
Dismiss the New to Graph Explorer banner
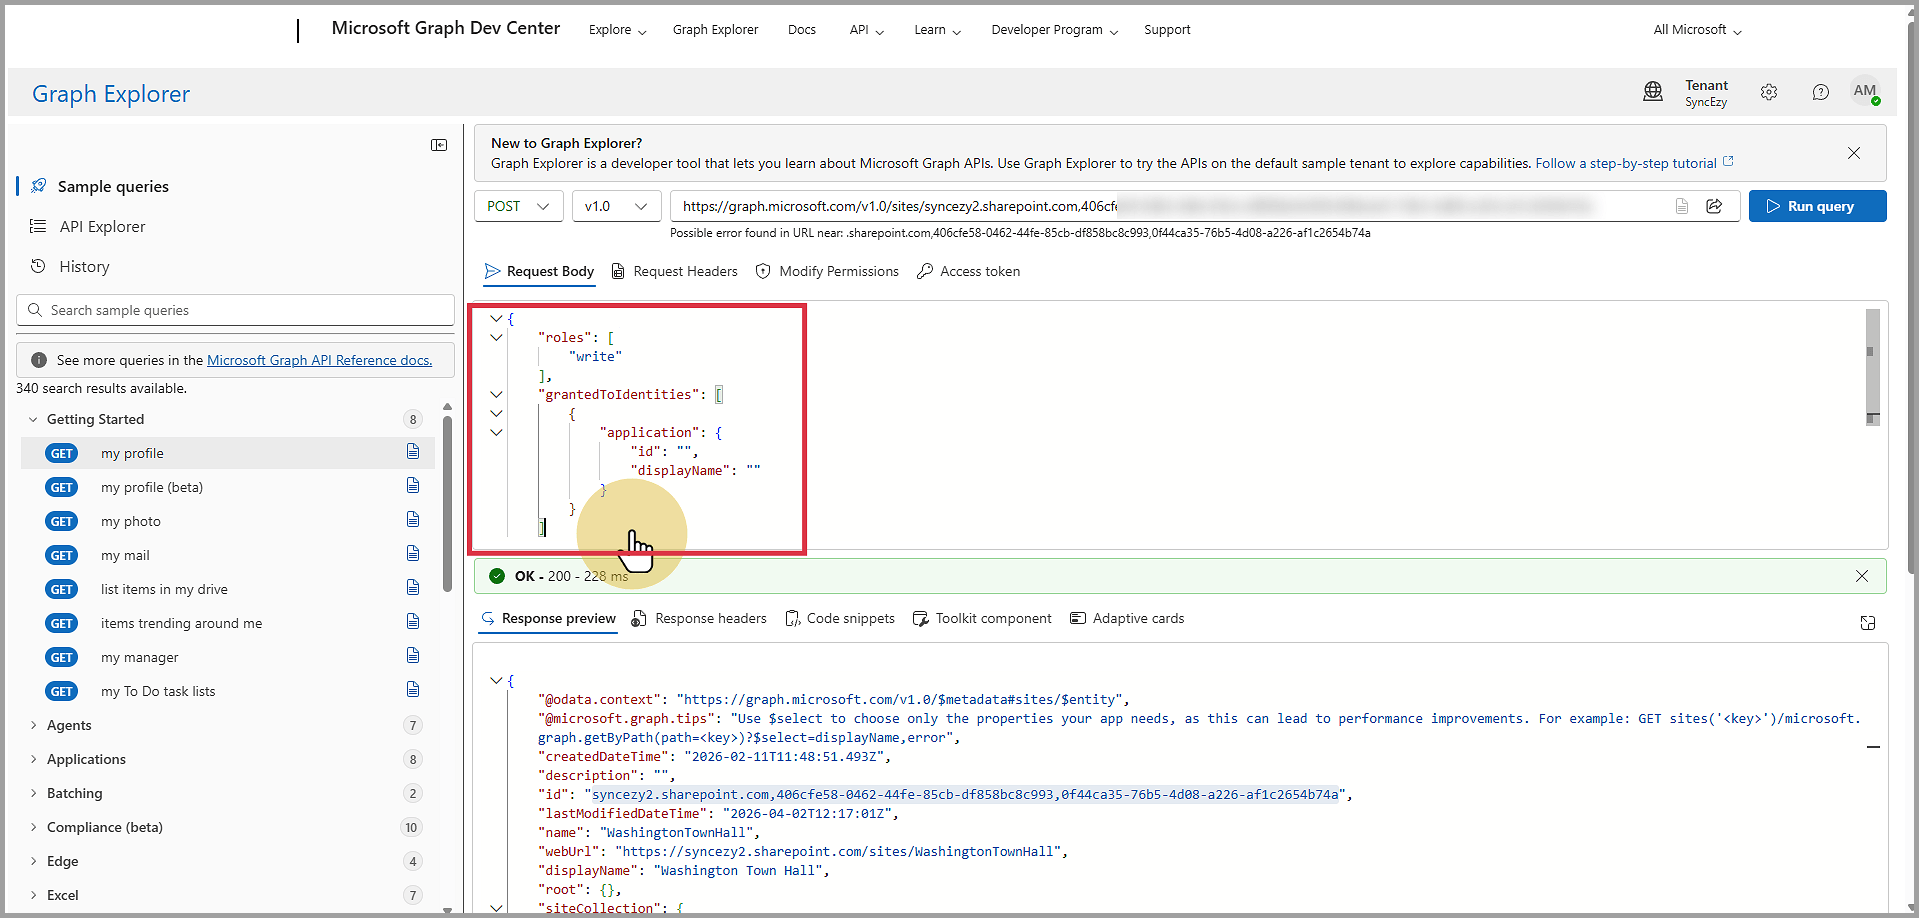pos(1854,153)
